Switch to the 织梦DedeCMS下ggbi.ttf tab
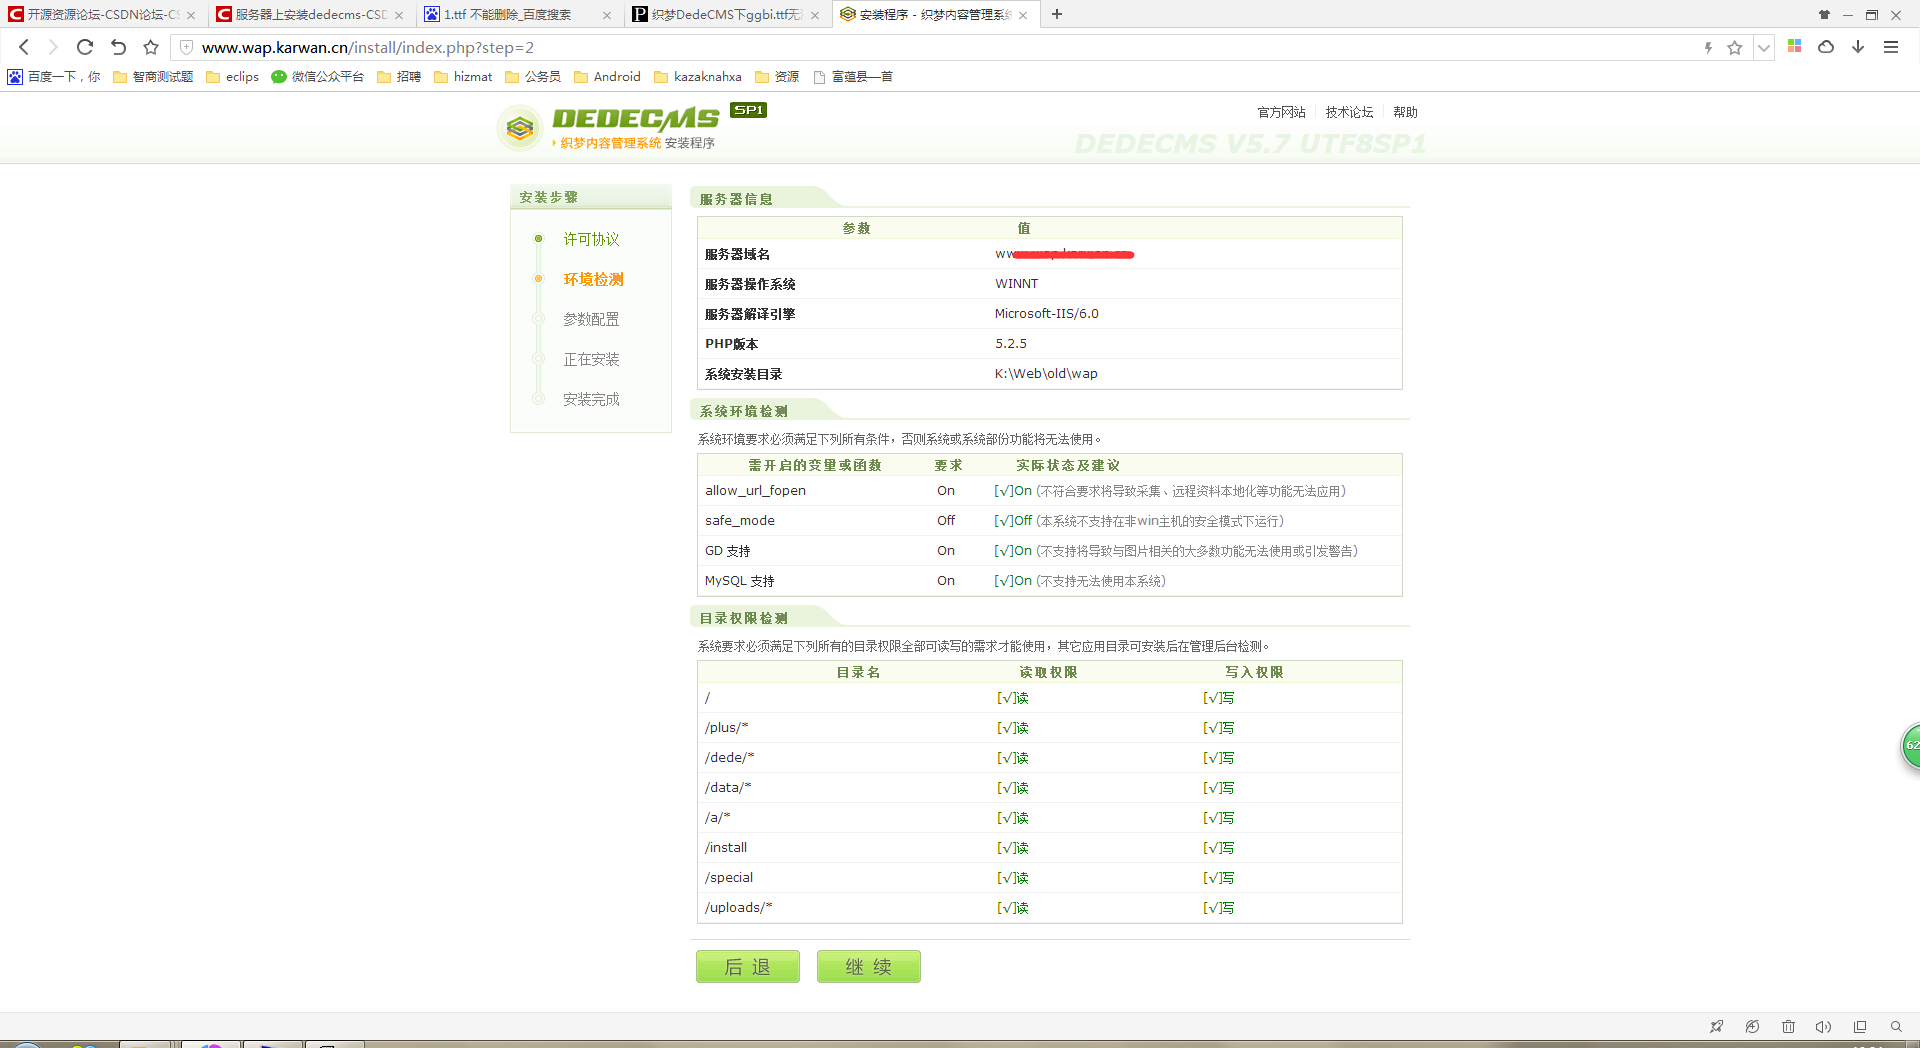The height and width of the screenshot is (1048, 1920). click(726, 14)
